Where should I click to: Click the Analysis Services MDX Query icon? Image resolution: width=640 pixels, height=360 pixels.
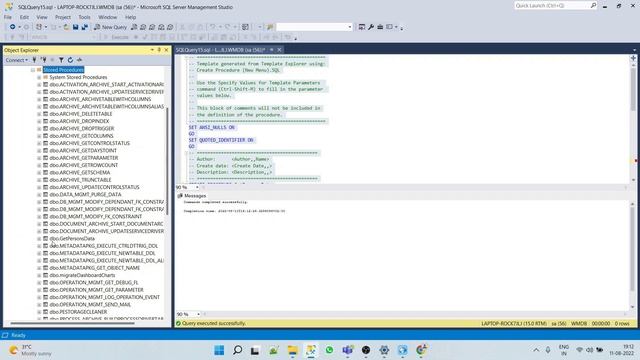click(x=143, y=27)
